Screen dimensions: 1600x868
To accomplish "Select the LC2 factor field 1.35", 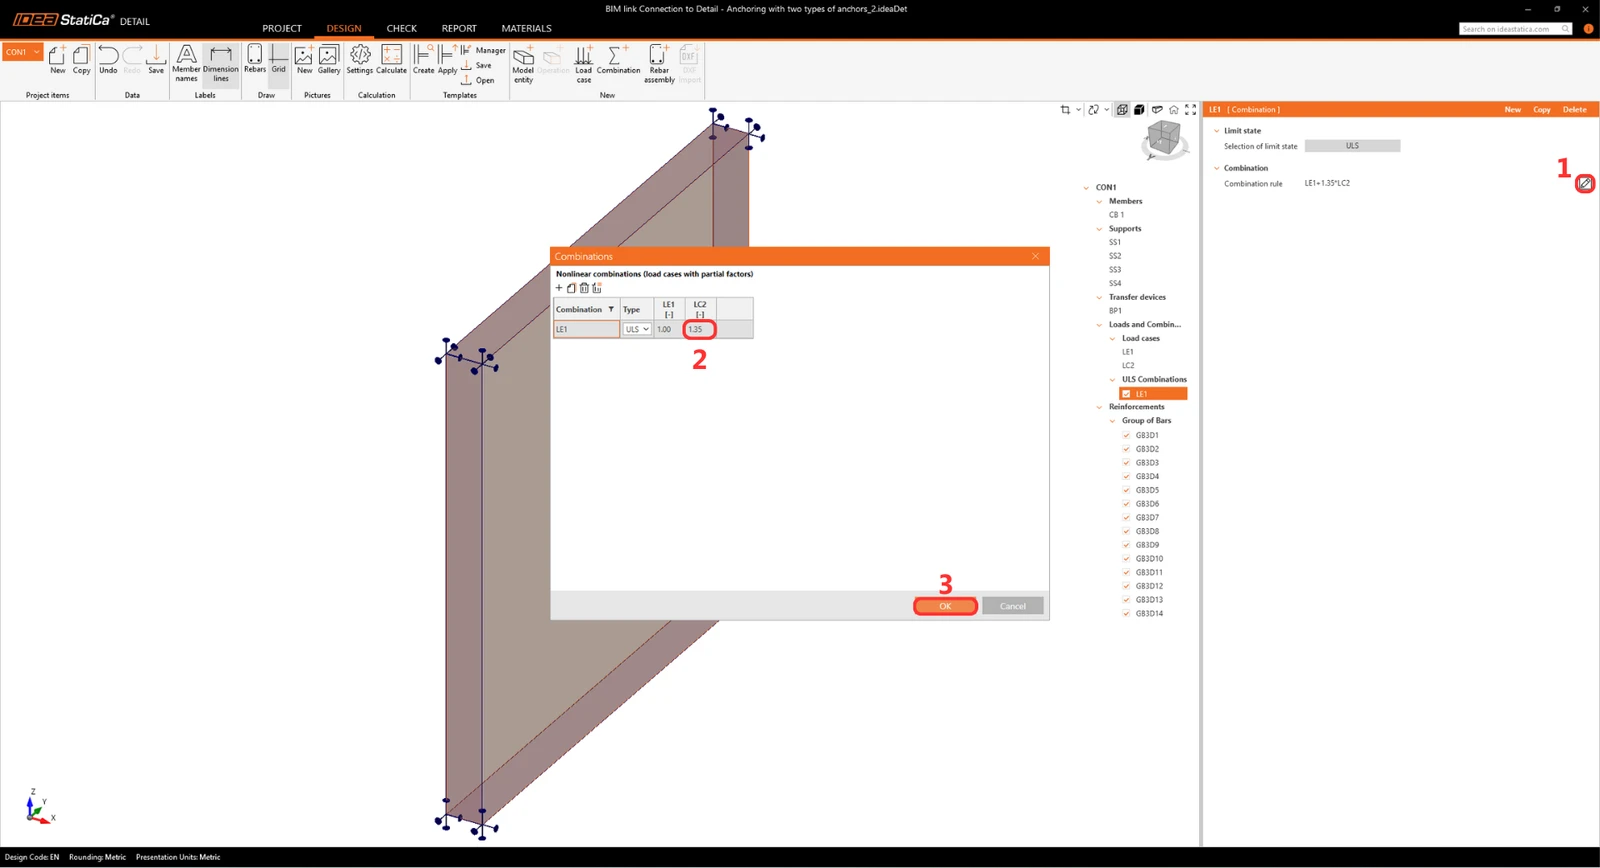I will point(699,329).
